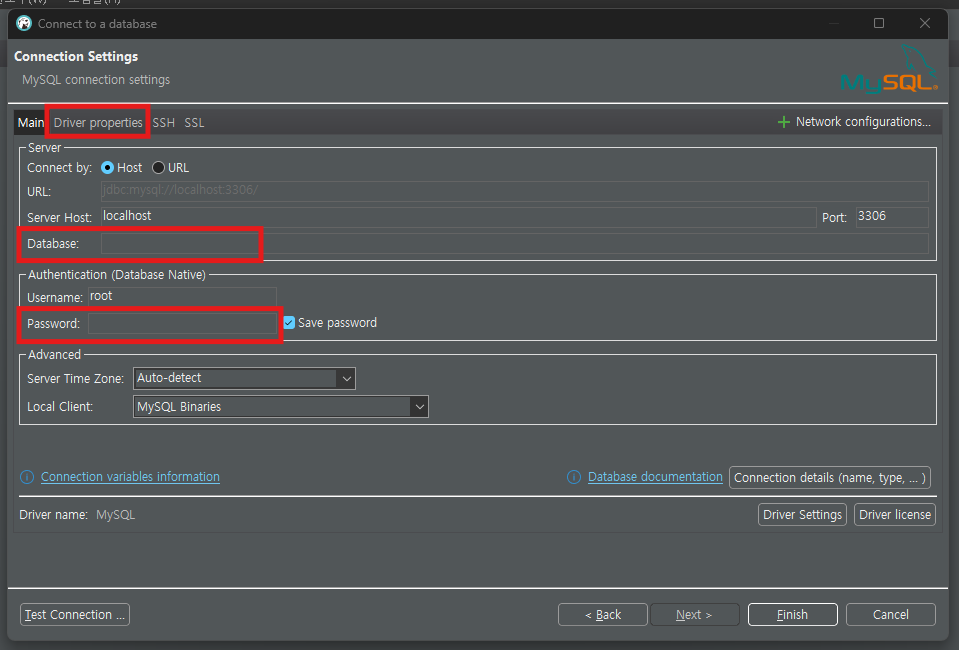Click the Password input field
Screen dimensions: 959x650
[x=182, y=323]
